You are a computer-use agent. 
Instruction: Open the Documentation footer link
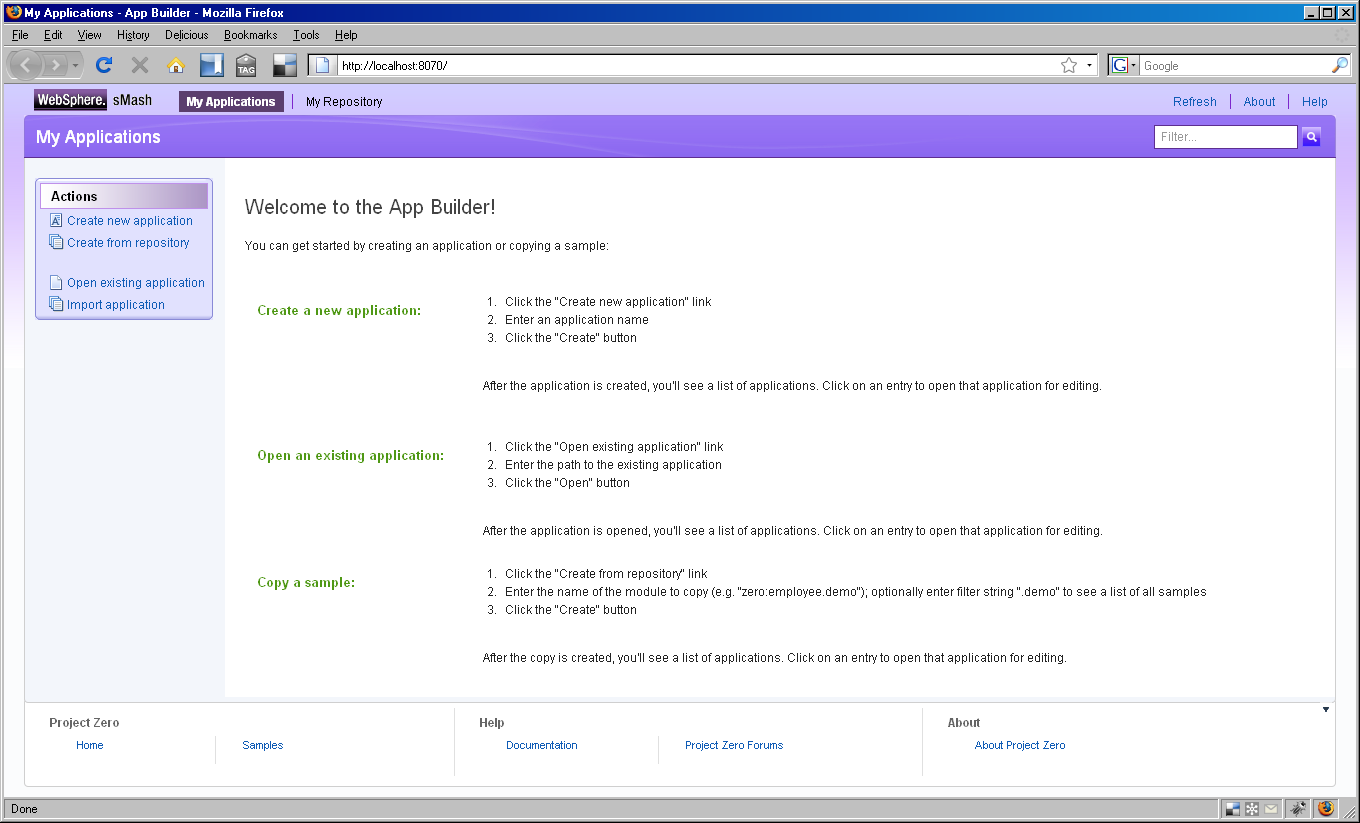click(542, 746)
